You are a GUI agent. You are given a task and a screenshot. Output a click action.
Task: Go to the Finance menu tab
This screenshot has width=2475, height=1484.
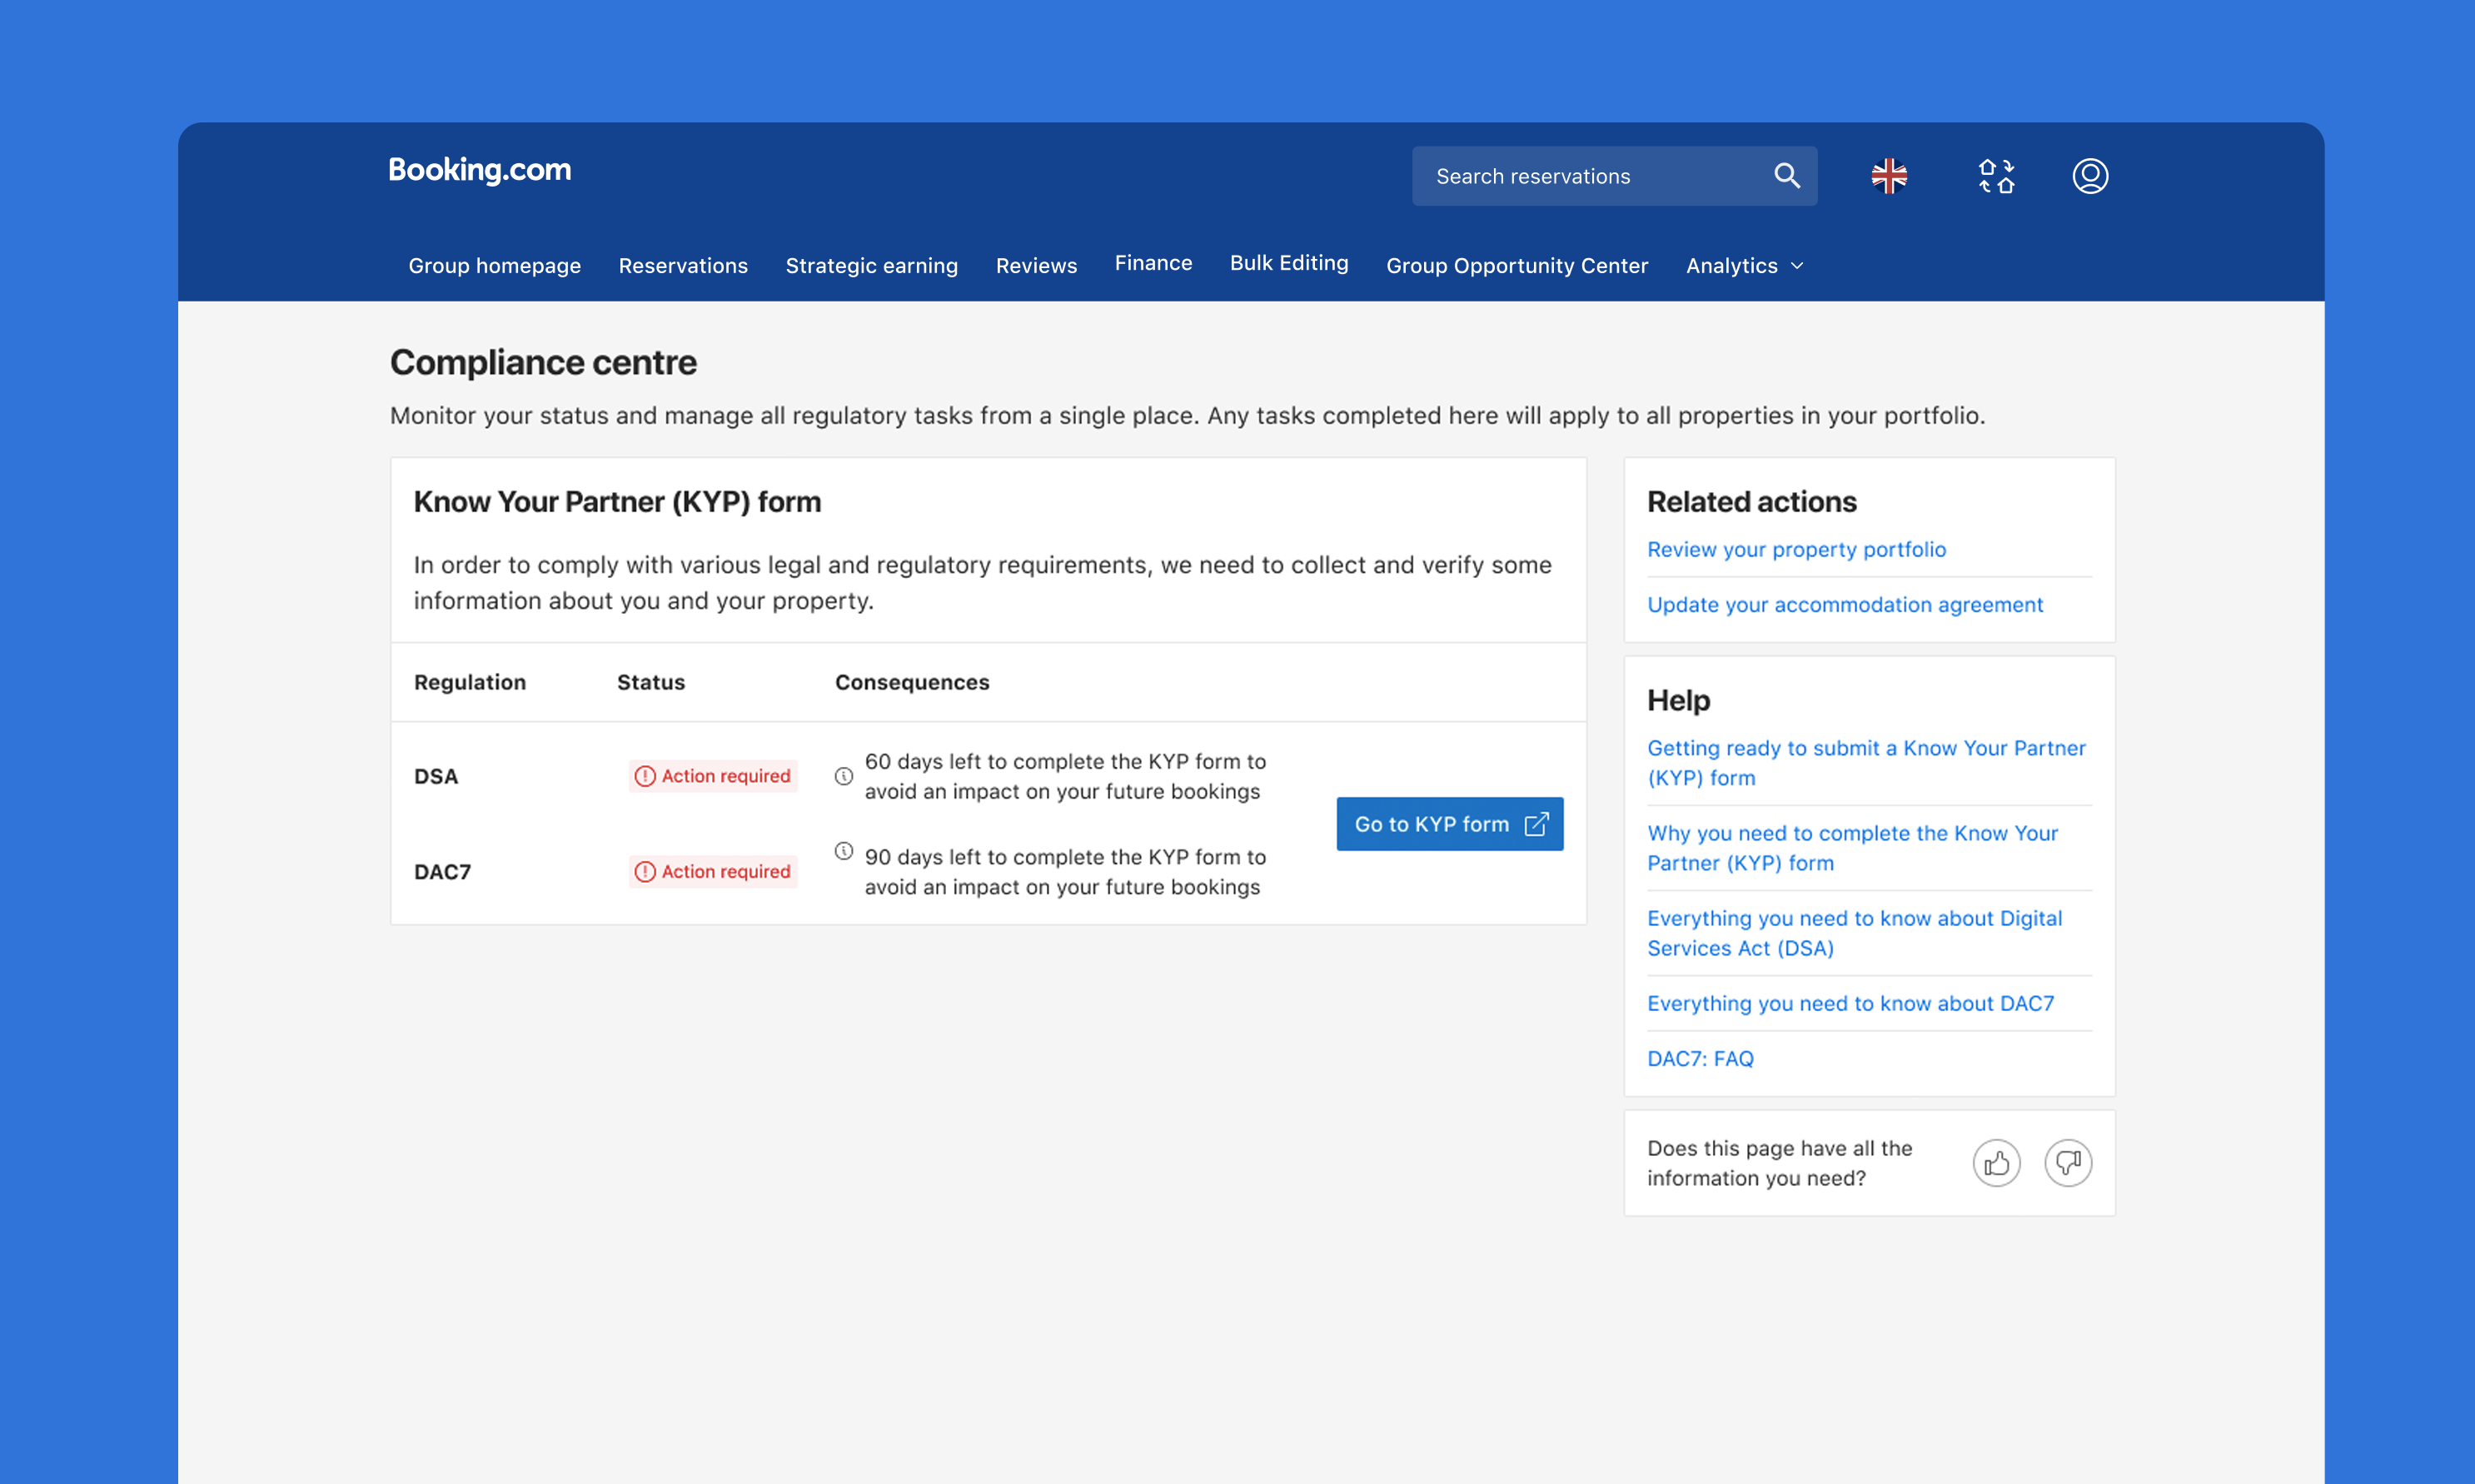(x=1153, y=263)
